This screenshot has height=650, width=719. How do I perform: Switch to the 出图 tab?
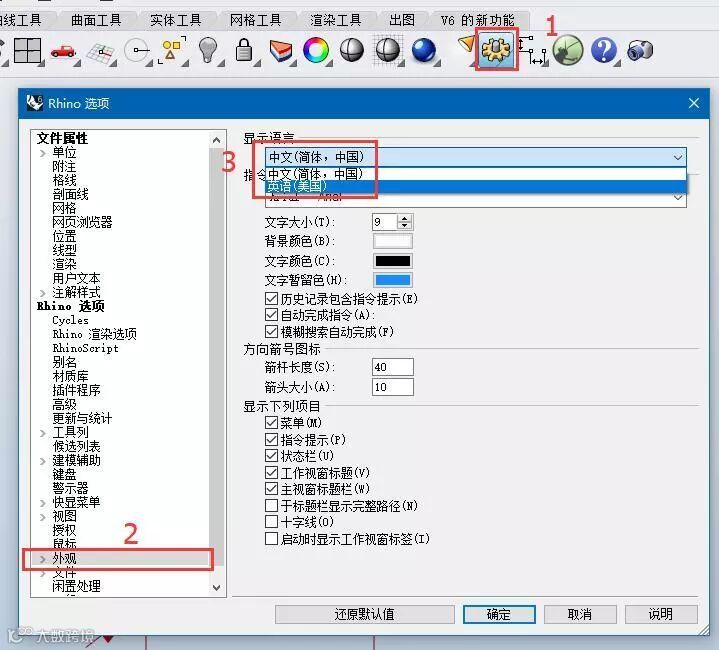point(402,20)
